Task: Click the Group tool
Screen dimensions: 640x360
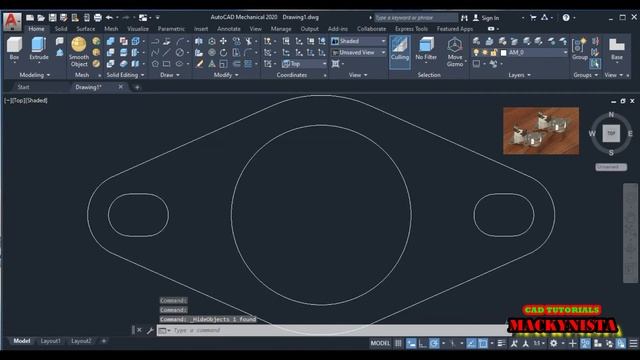Action: [x=580, y=49]
